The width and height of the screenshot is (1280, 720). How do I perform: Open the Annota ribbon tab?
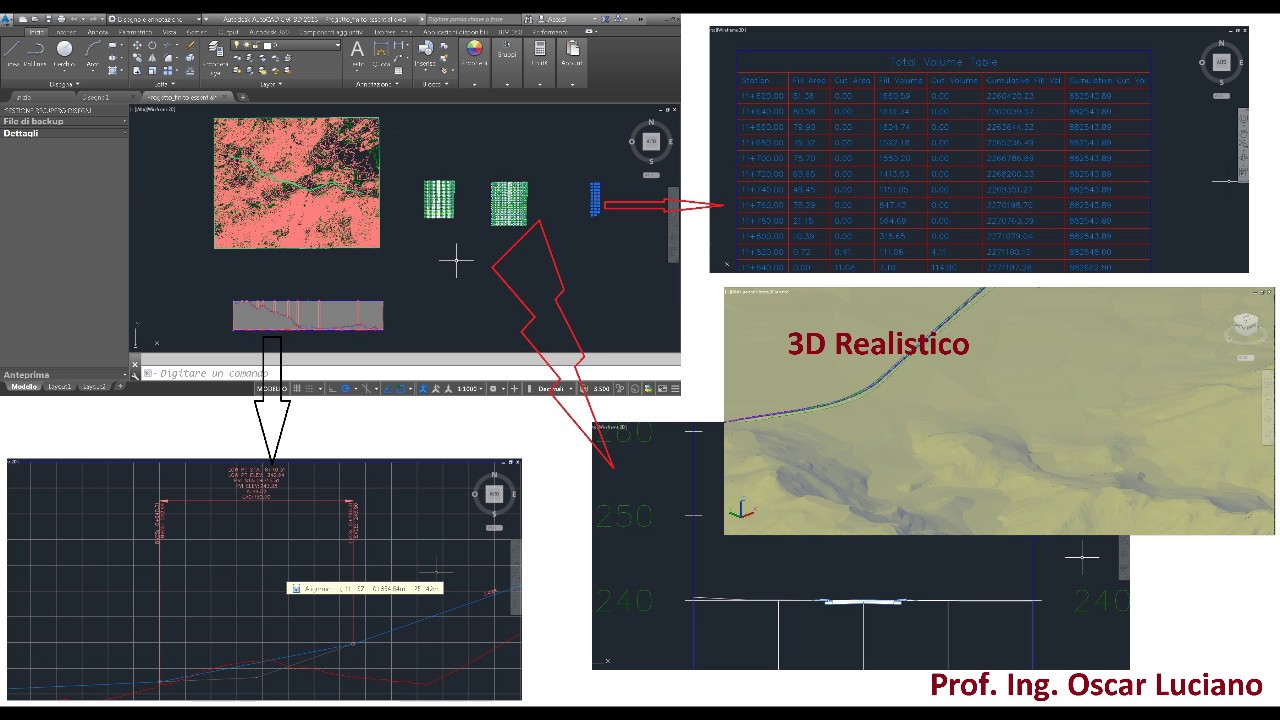pos(97,32)
